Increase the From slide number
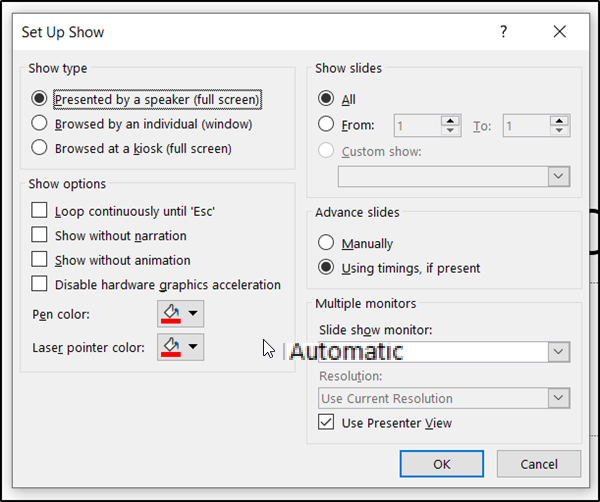Screen dimensions: 600x502 pyautogui.click(x=450, y=121)
